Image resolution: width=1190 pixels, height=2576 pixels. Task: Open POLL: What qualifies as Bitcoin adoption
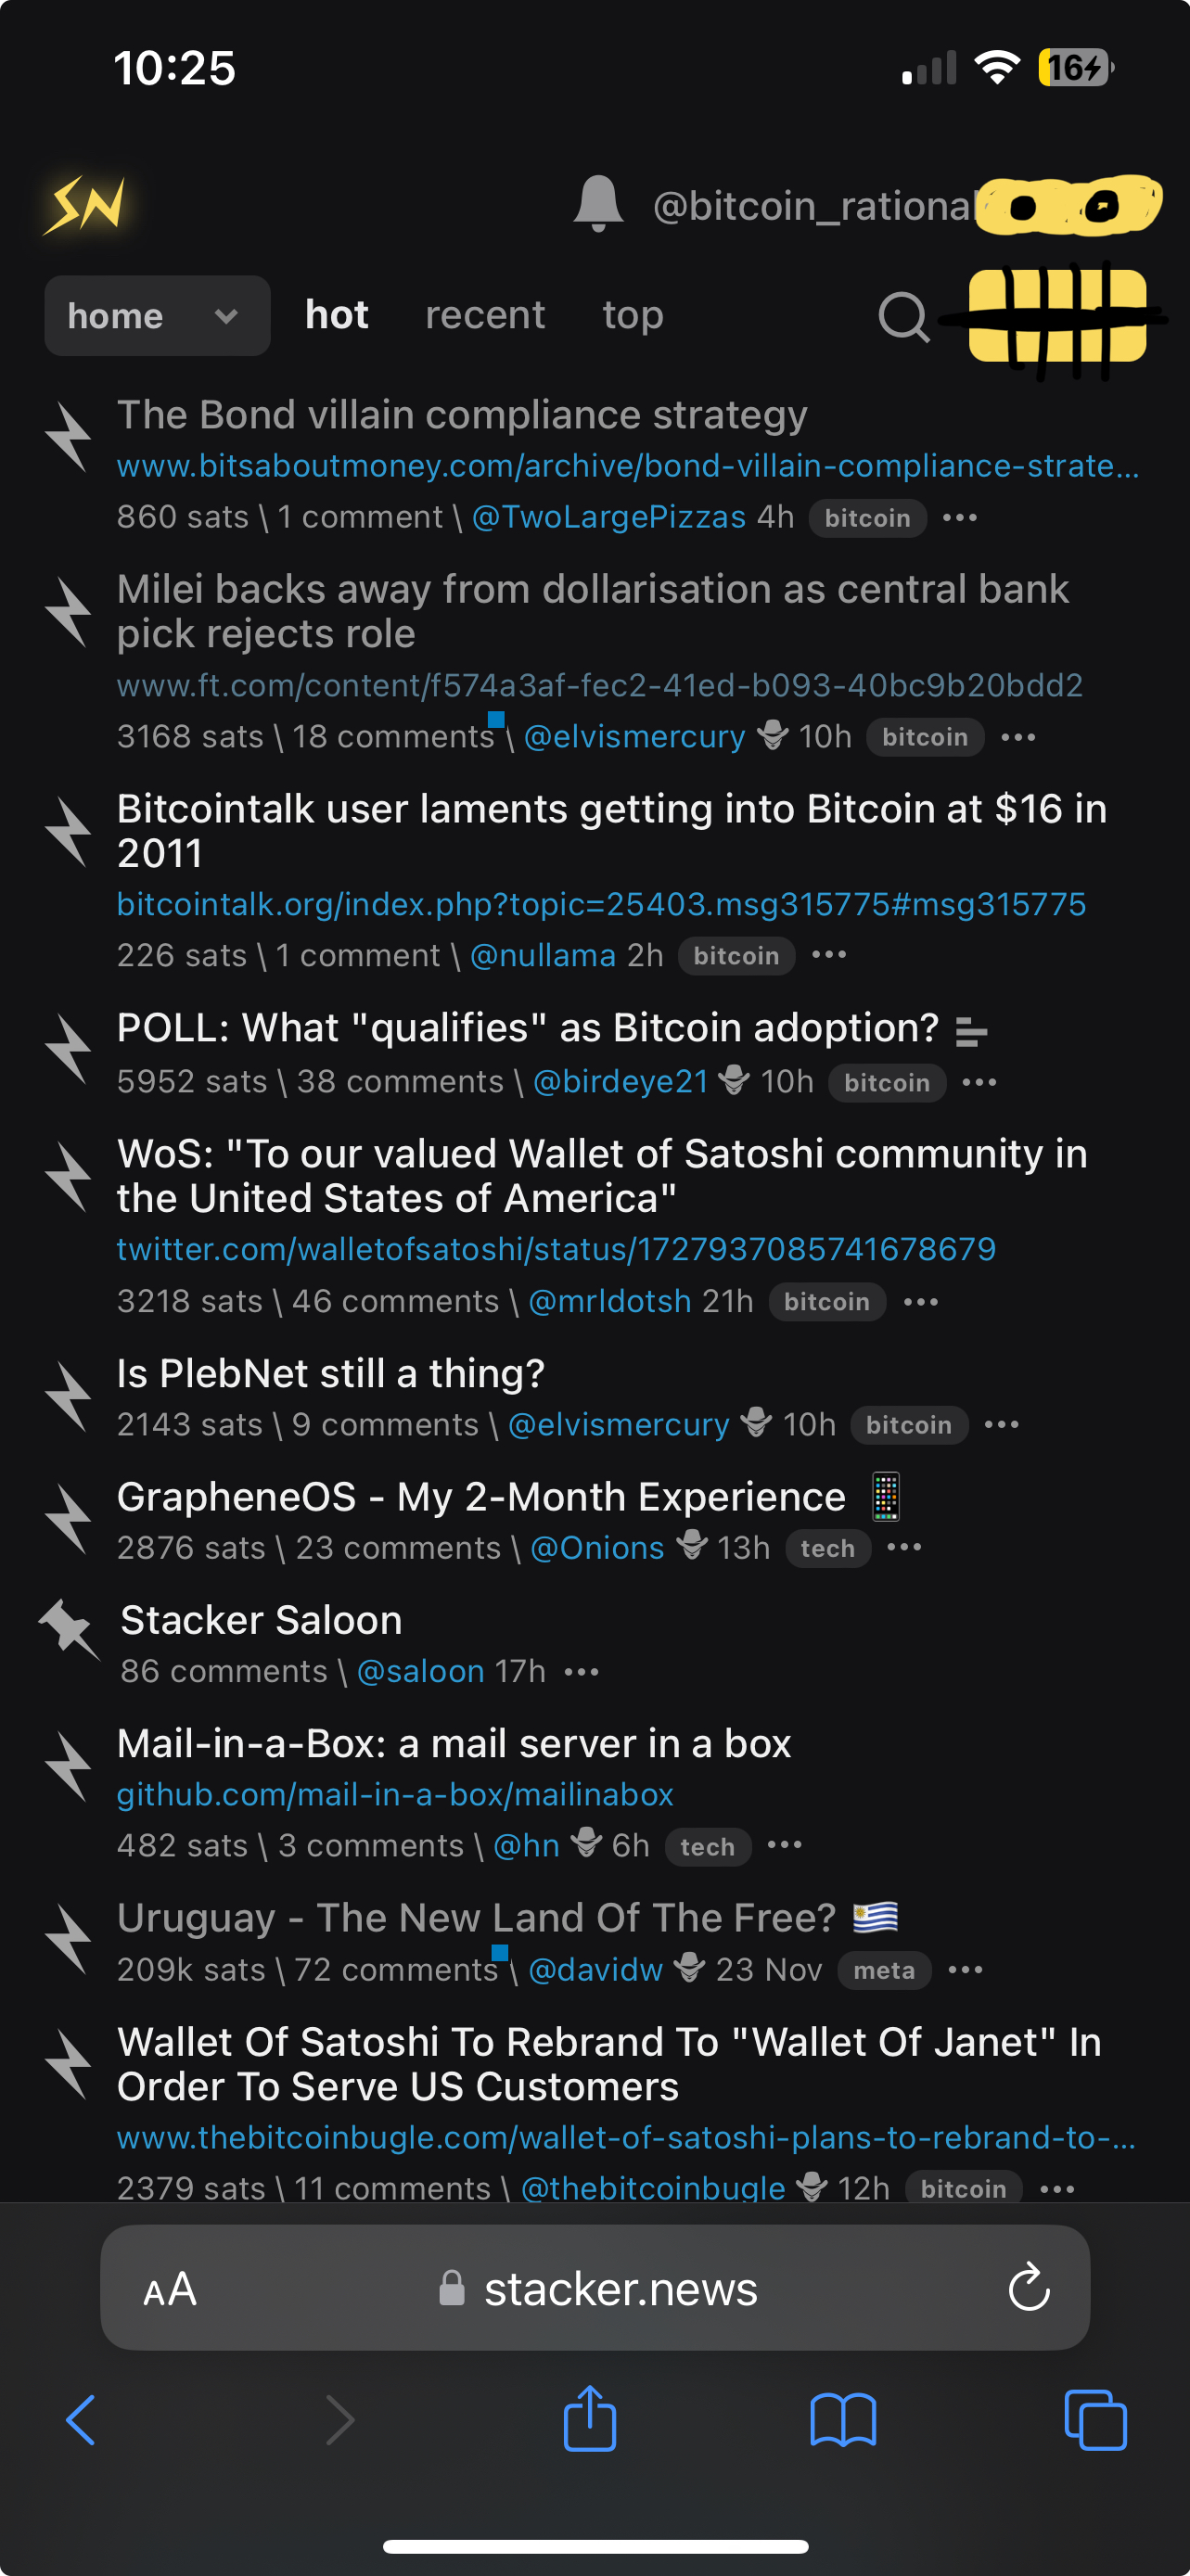(527, 1028)
